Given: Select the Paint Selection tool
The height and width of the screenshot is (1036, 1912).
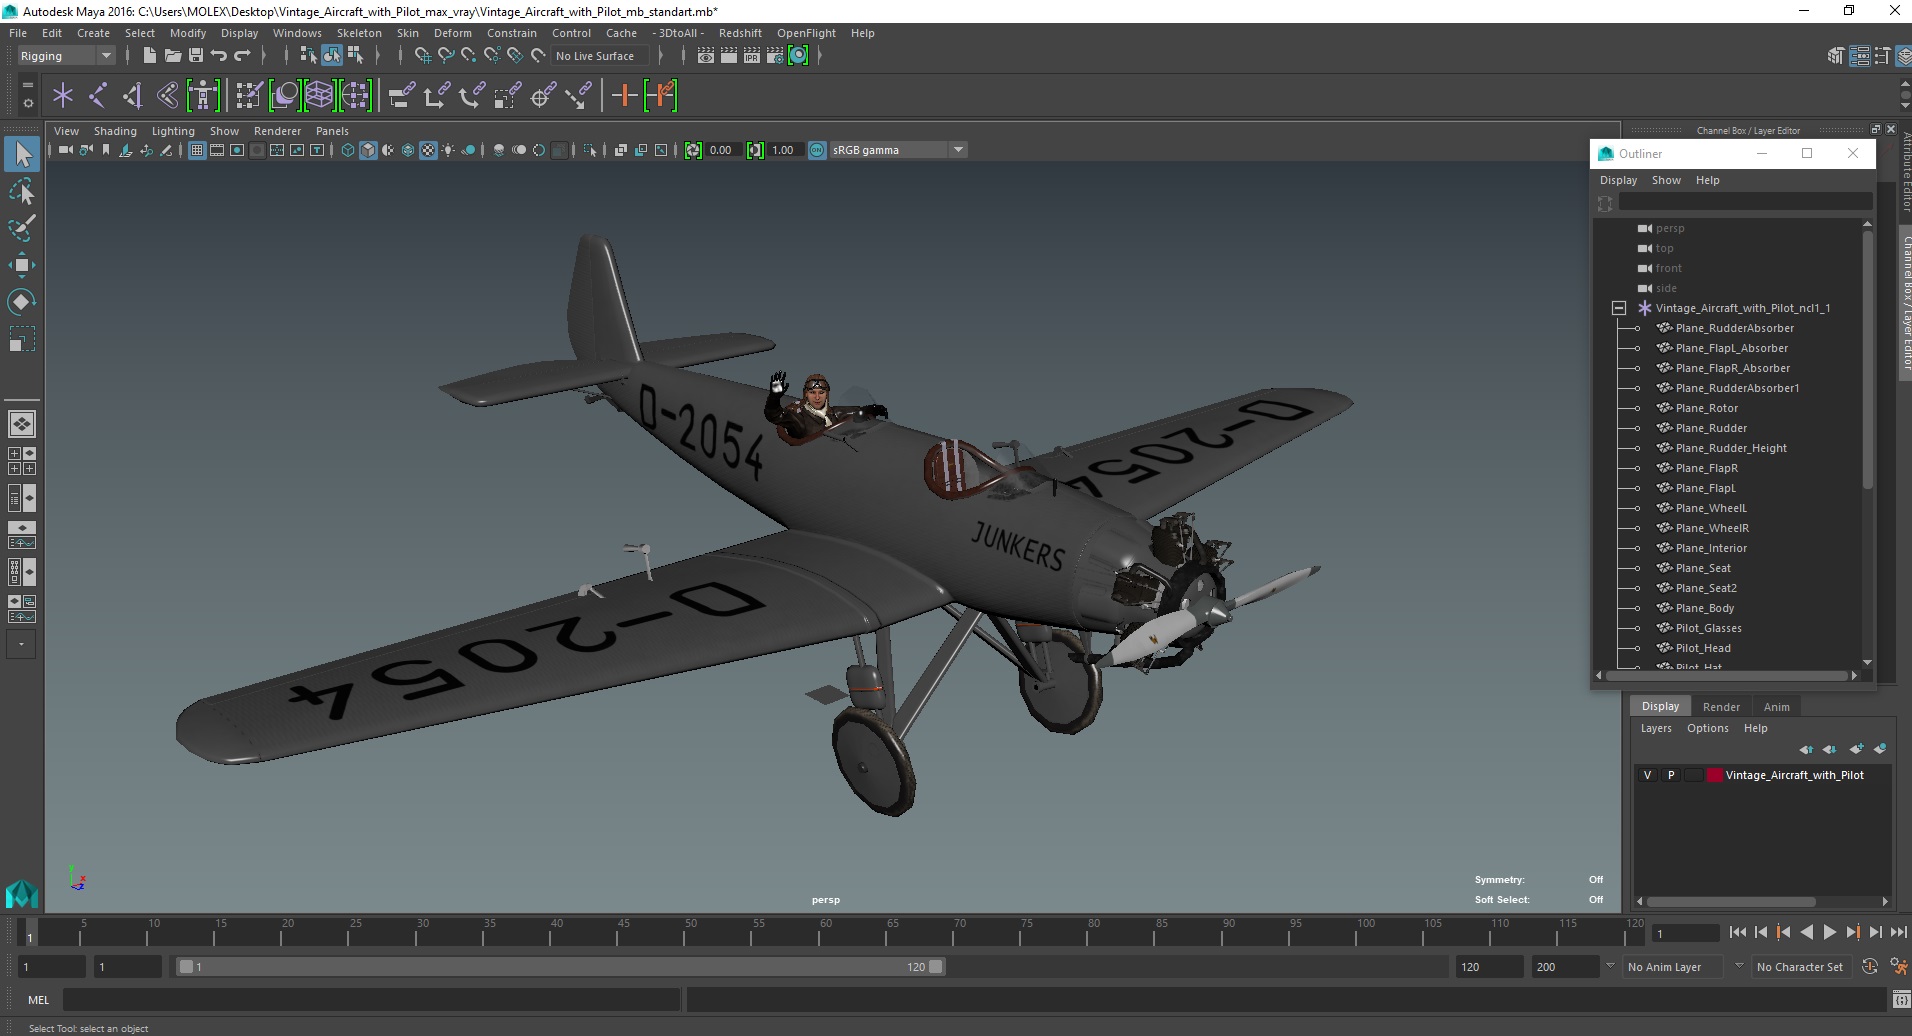Looking at the screenshot, I should click(x=22, y=228).
